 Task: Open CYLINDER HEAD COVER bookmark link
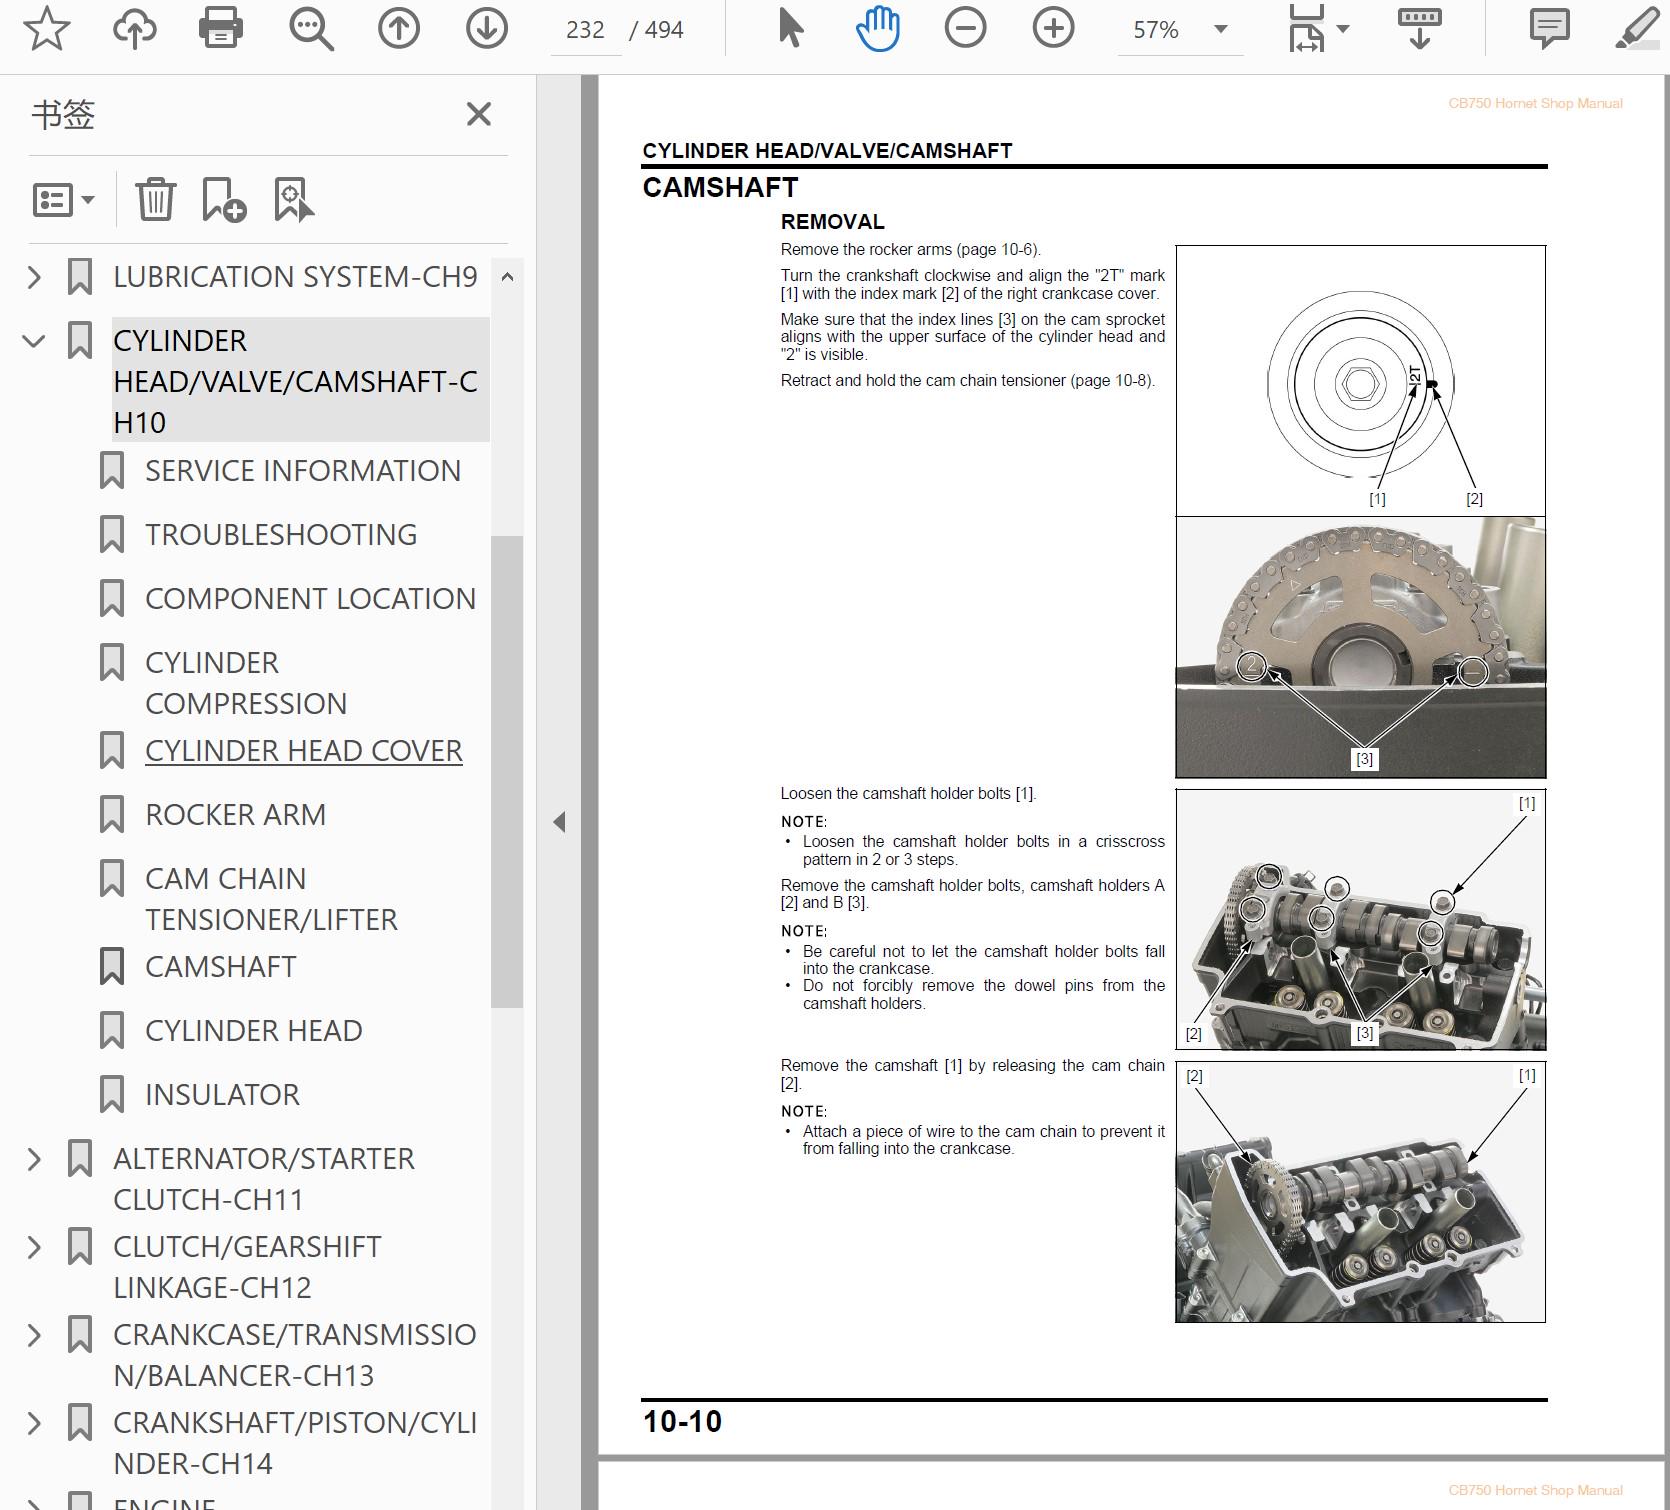point(303,751)
